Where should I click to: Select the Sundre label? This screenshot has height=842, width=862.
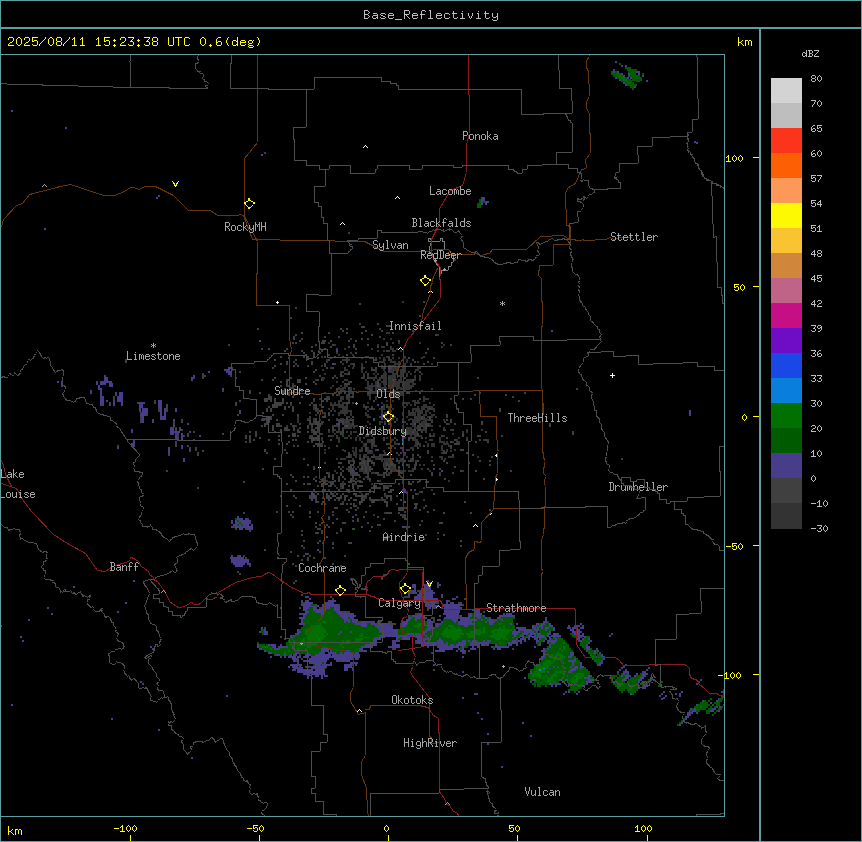[x=292, y=391]
